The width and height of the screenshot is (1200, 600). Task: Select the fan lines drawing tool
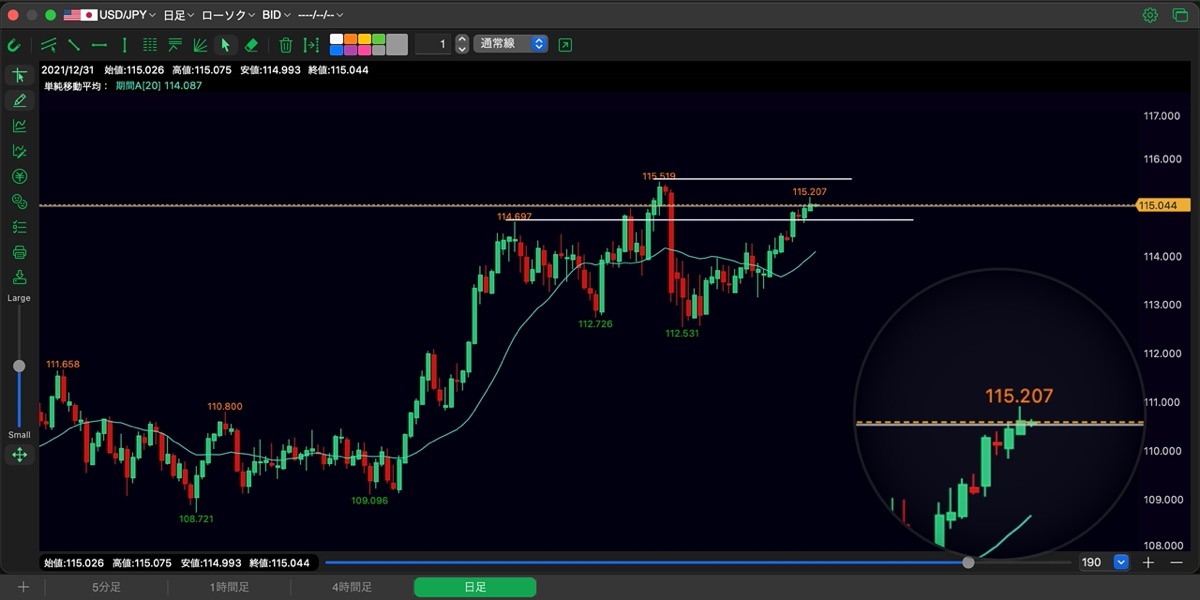pos(200,45)
